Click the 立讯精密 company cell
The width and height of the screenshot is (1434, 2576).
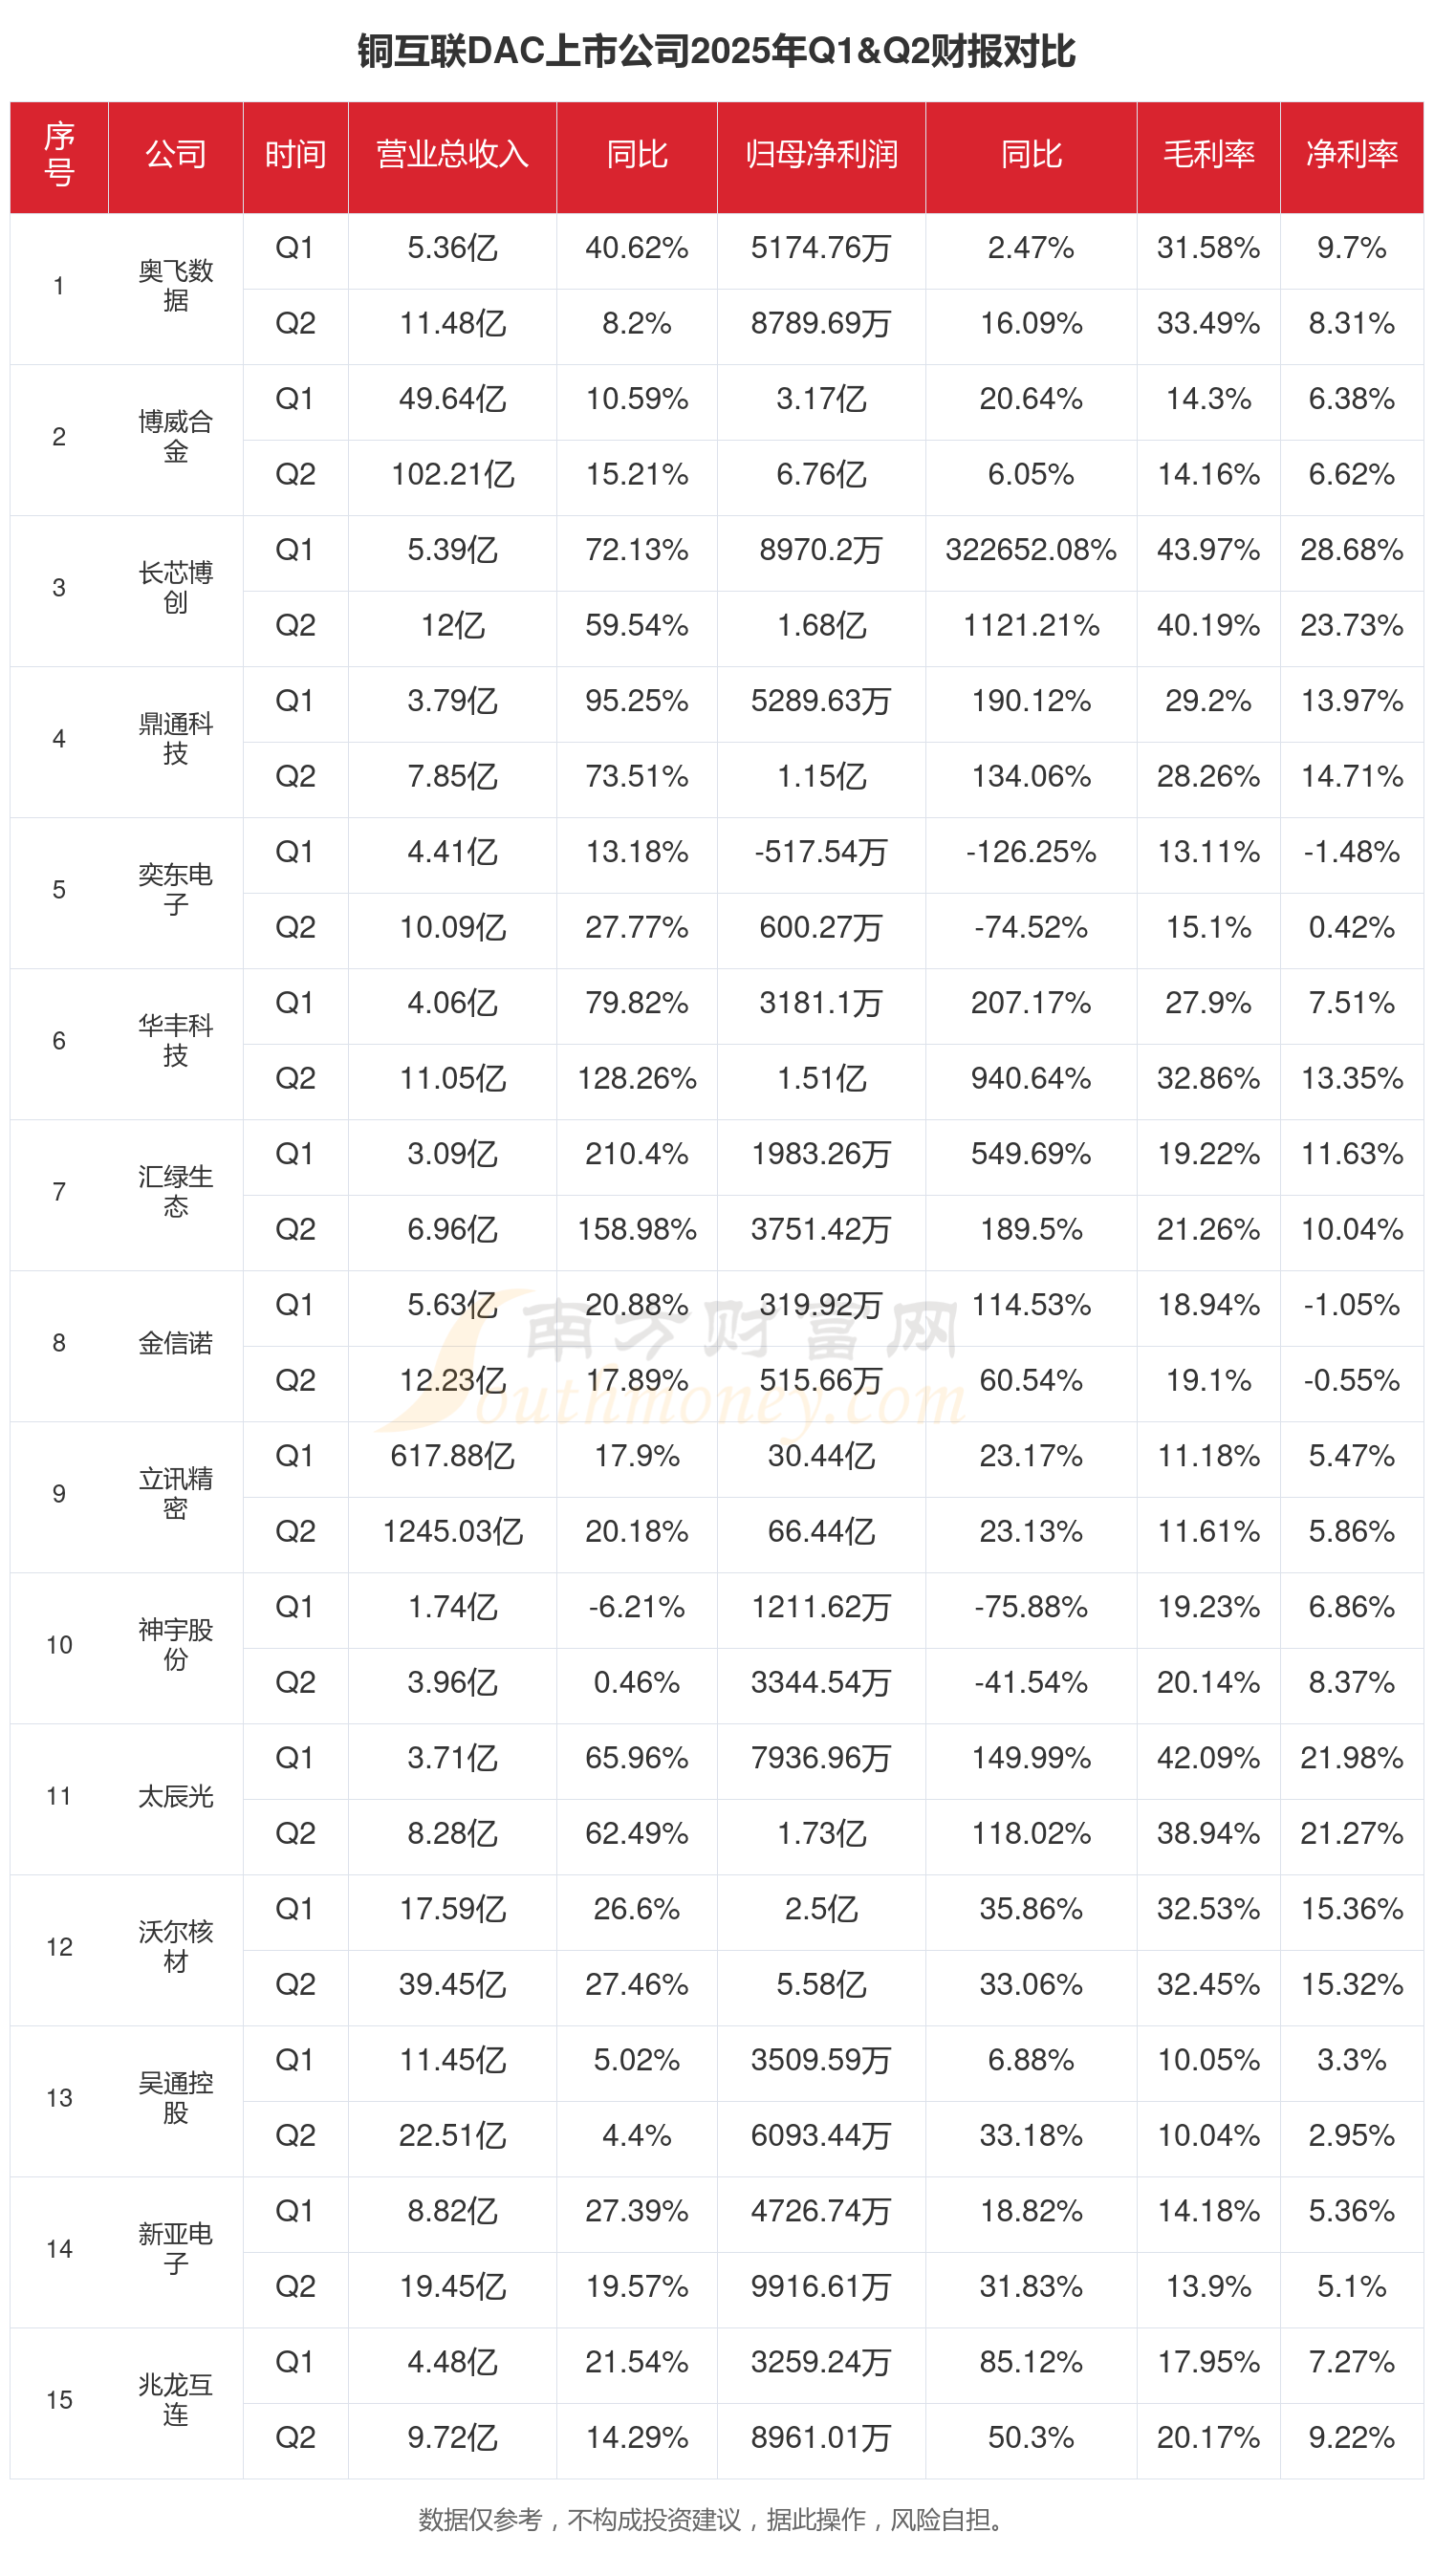pyautogui.click(x=175, y=1493)
